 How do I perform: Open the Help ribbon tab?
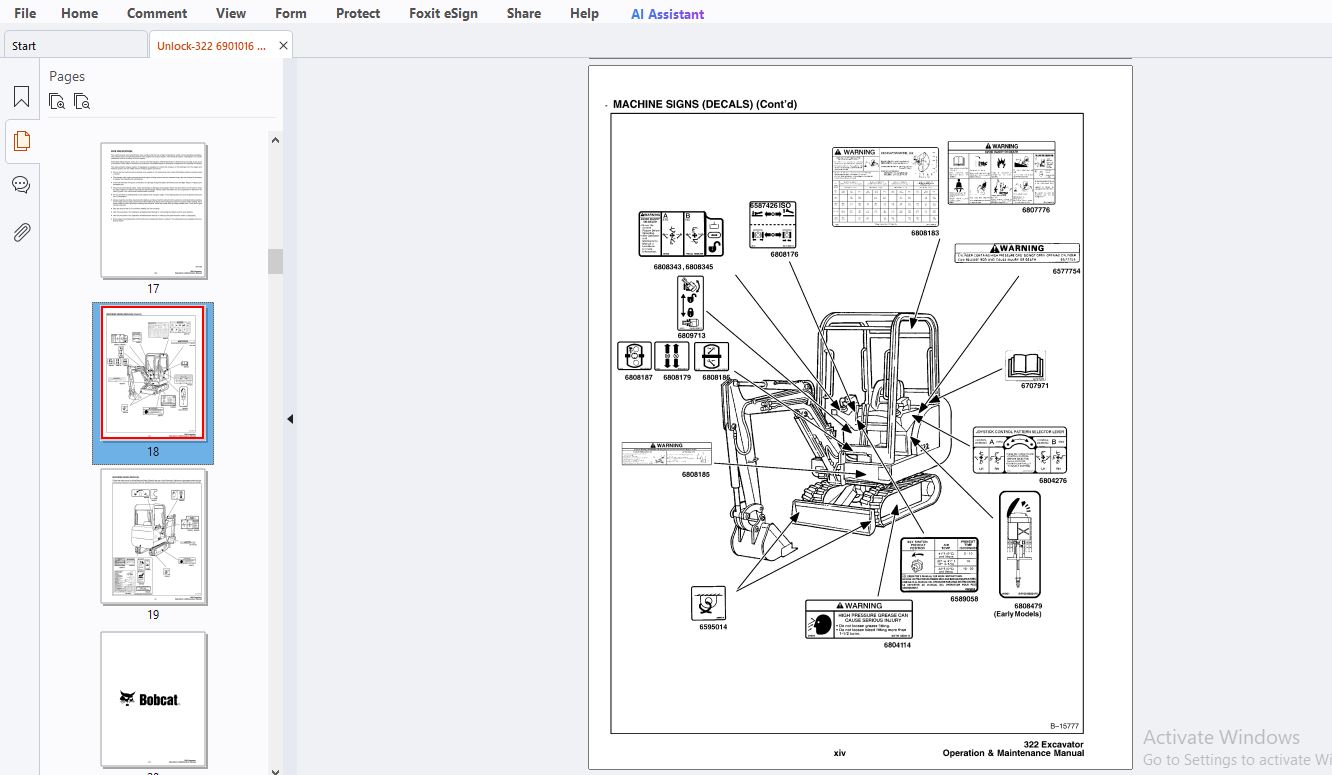click(584, 13)
